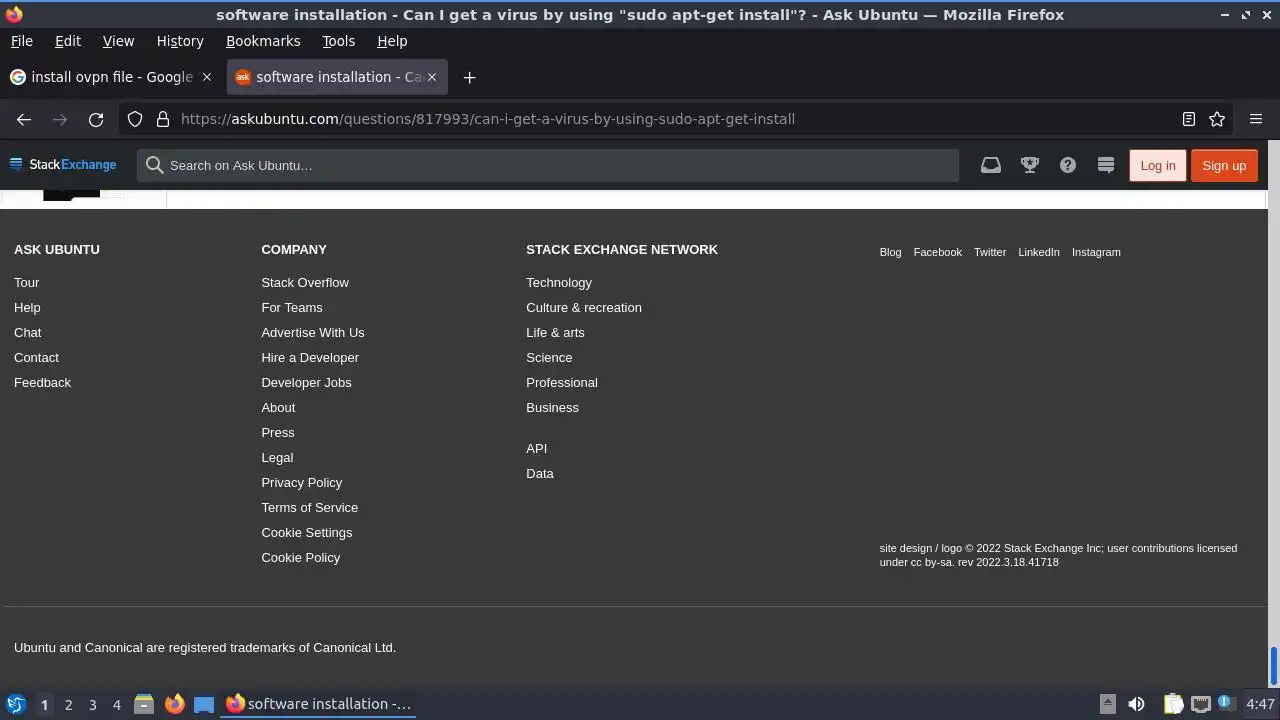The width and height of the screenshot is (1280, 720).
Task: Close the 'software installation' tab
Action: coord(432,77)
